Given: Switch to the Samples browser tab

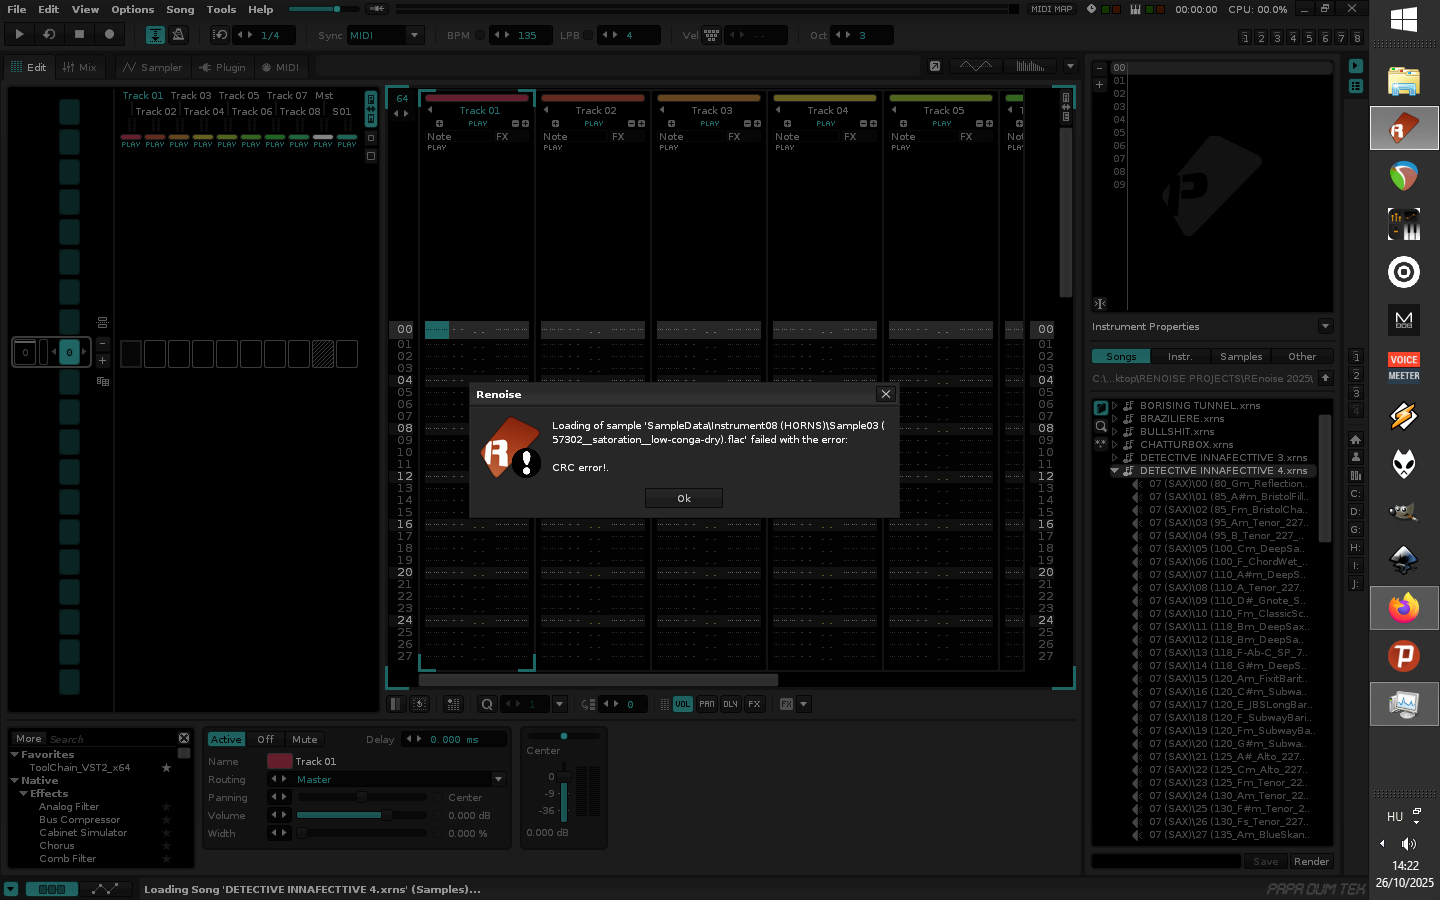Looking at the screenshot, I should coord(1241,356).
